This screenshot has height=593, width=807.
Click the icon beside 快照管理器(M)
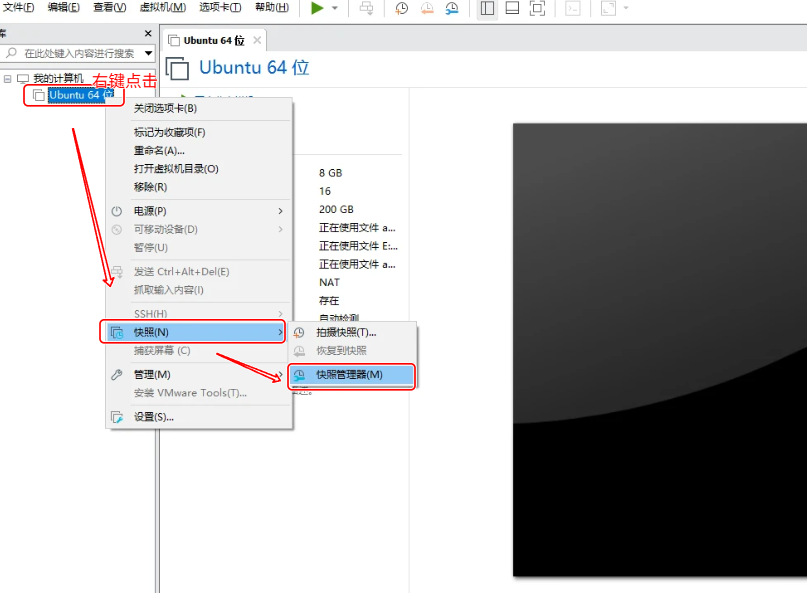[299, 375]
